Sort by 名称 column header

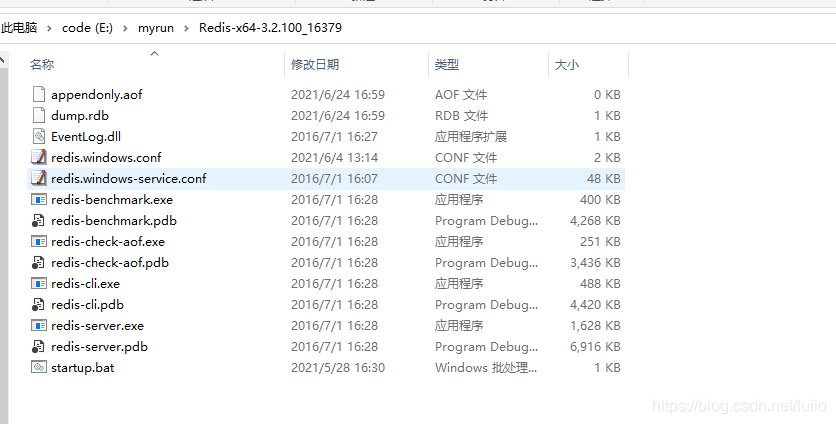(42, 65)
